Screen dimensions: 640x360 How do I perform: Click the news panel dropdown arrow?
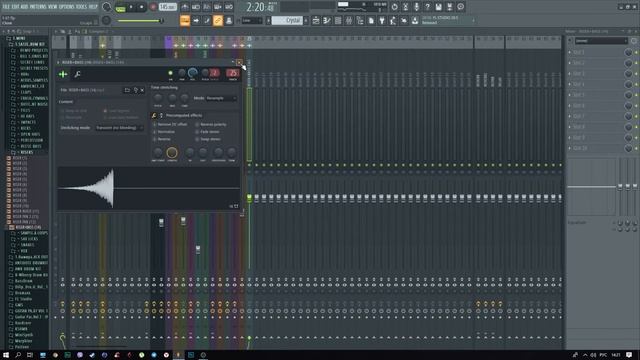(473, 20)
